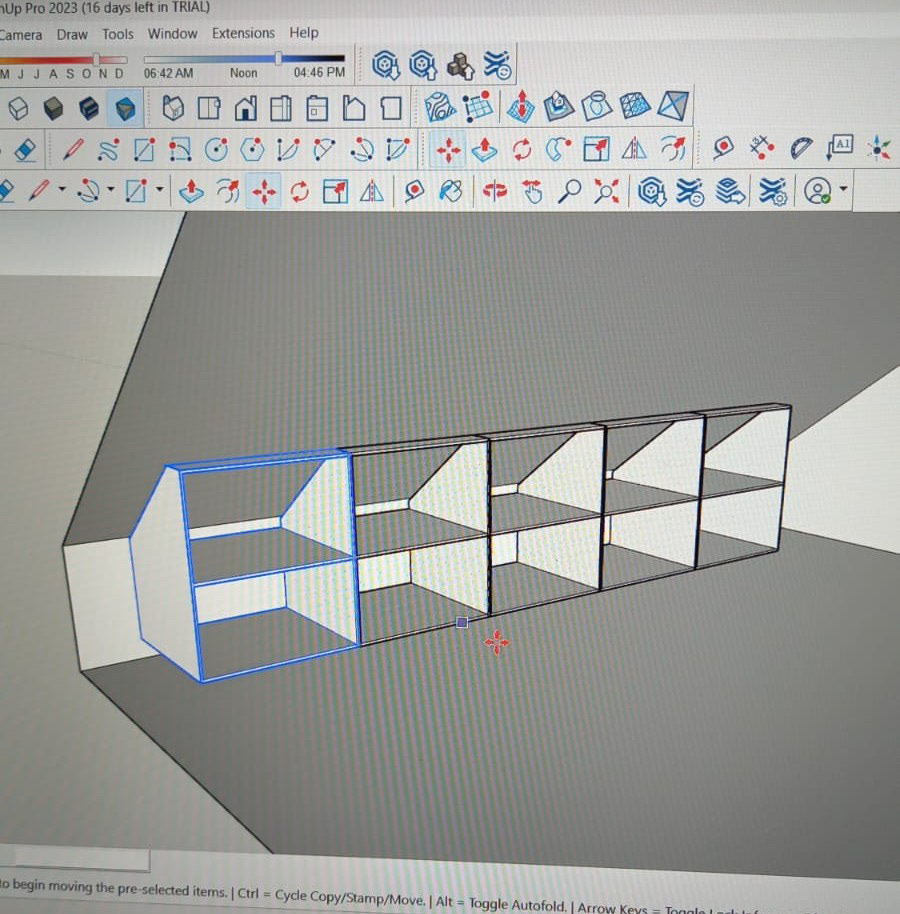Click Share Component stacked-boxes icon
This screenshot has height=914, width=900.
[x=460, y=65]
